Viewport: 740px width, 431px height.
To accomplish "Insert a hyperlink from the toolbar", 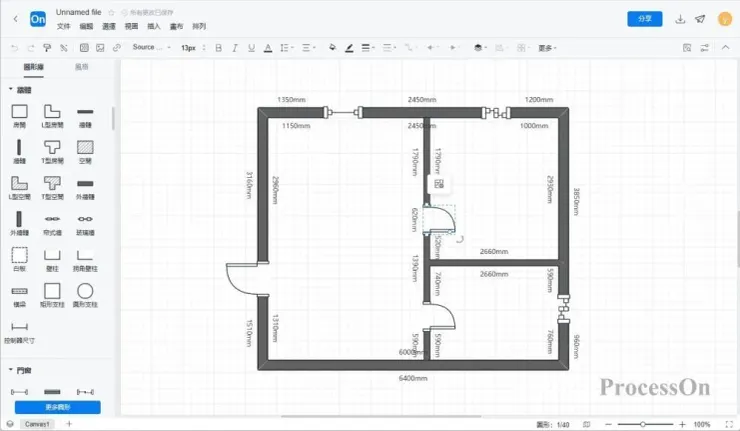I will click(117, 48).
